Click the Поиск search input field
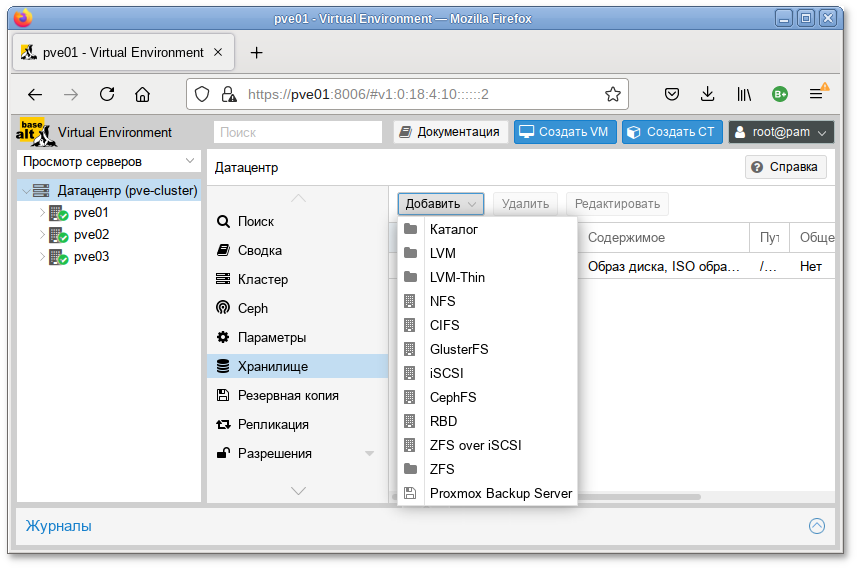 pos(298,132)
